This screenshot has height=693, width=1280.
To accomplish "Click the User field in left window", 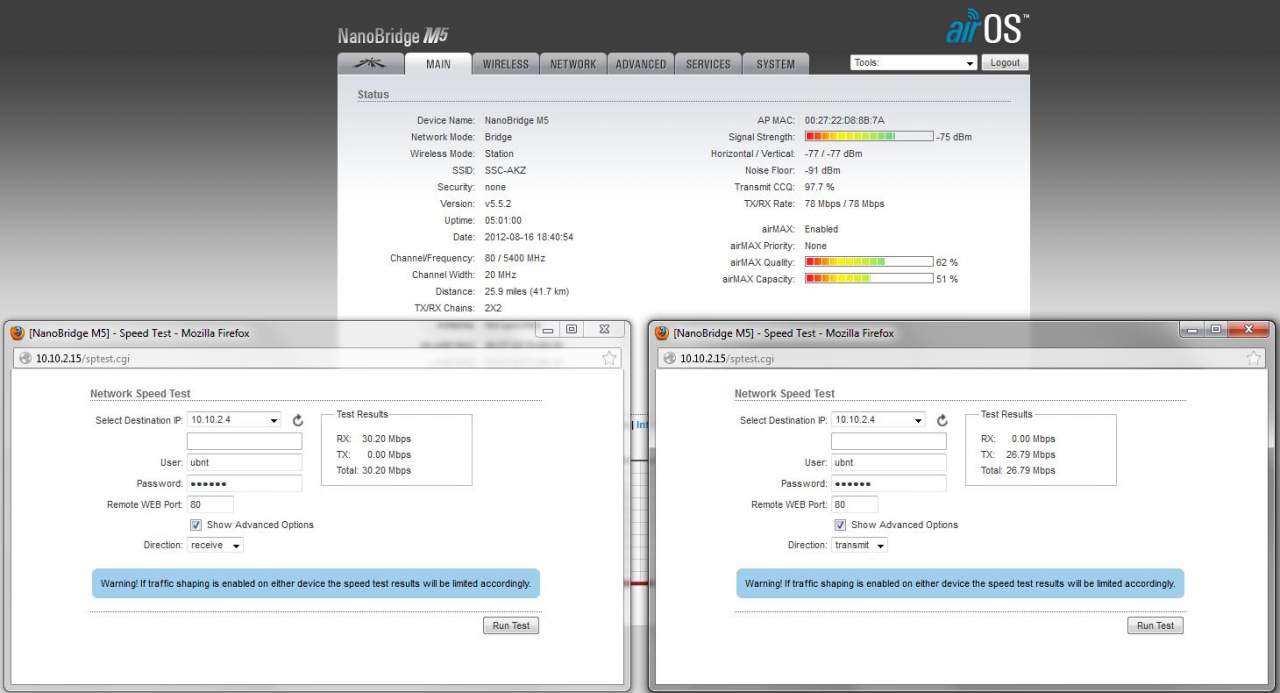I will click(244, 462).
